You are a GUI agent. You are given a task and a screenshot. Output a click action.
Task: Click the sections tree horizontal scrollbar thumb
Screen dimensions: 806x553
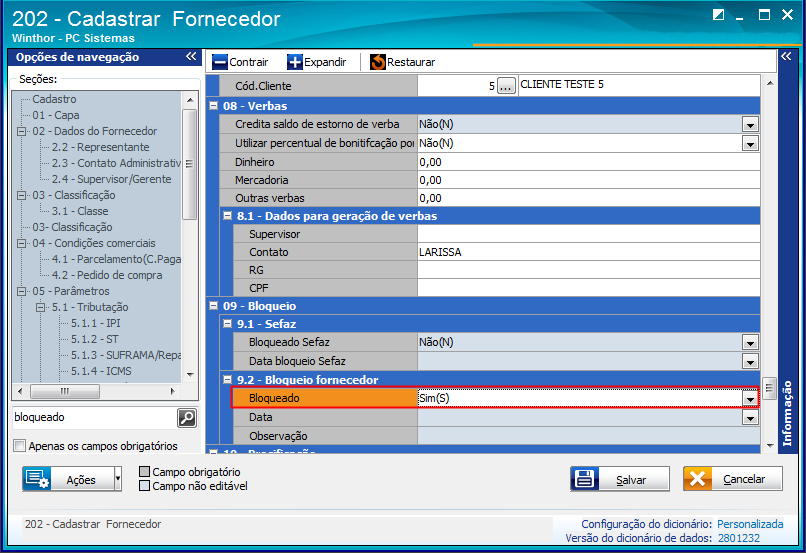click(65, 391)
